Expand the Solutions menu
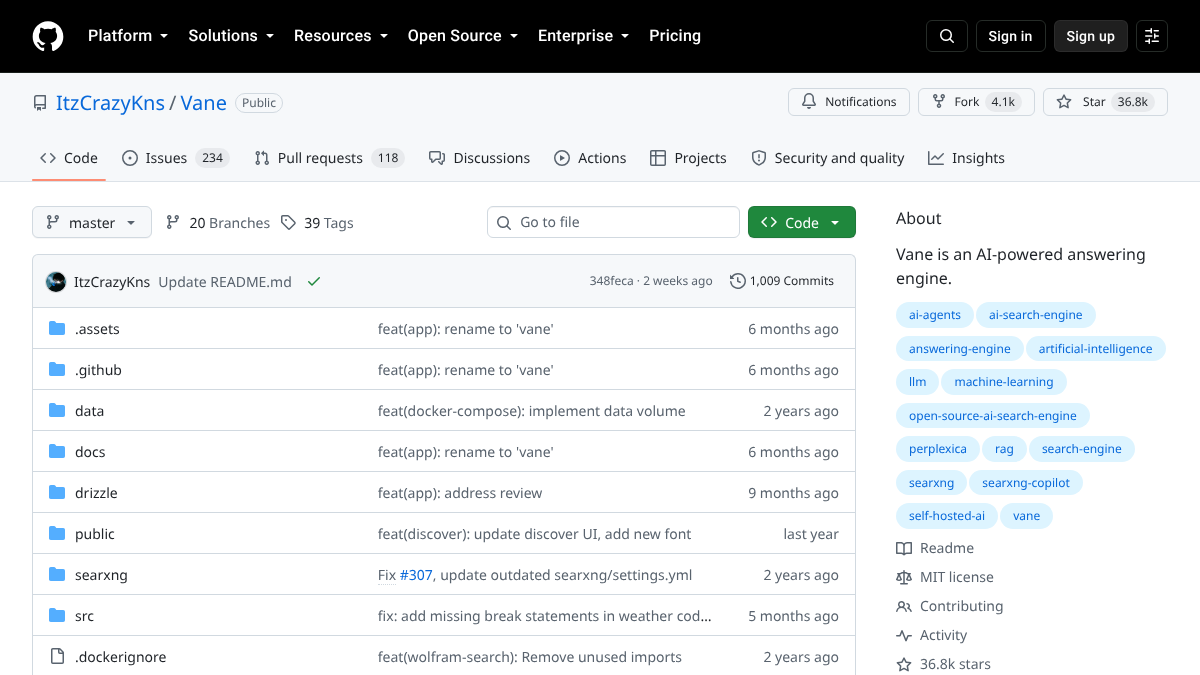The image size is (1200, 675). pos(231,36)
